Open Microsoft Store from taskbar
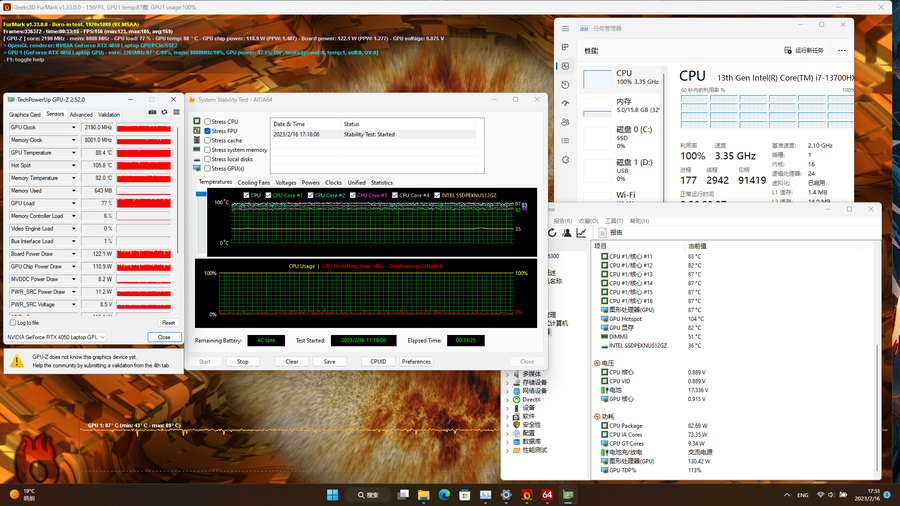 click(x=465, y=495)
